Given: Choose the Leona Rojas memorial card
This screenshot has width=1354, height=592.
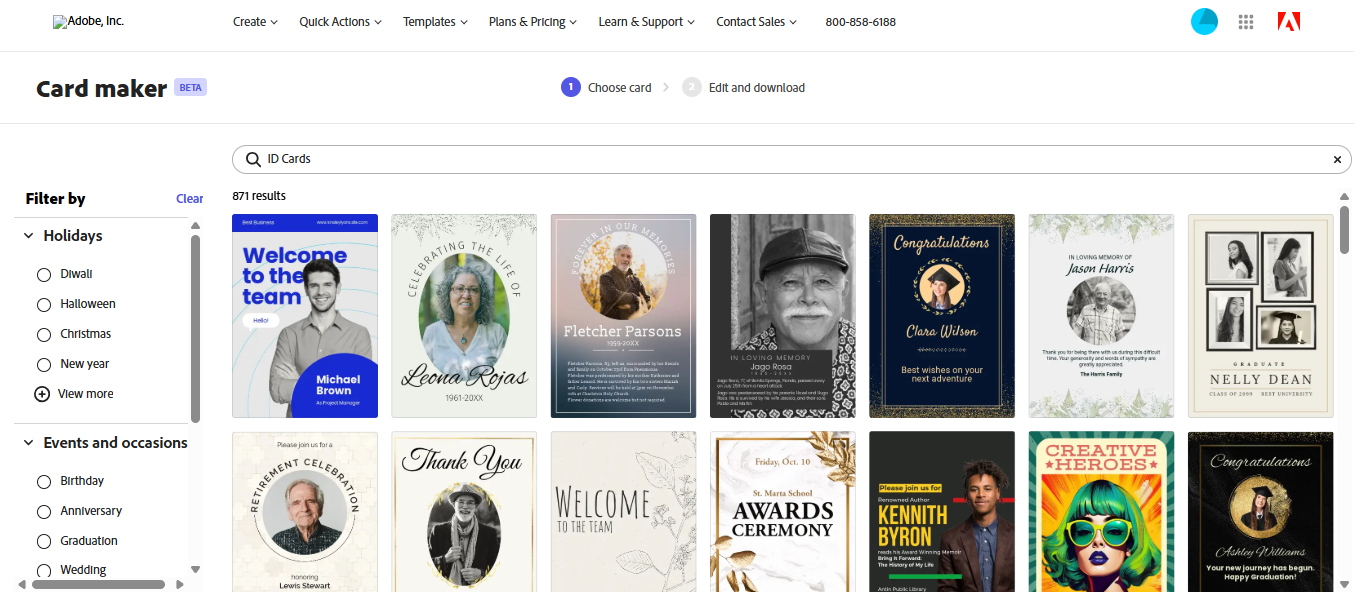Looking at the screenshot, I should pos(464,316).
